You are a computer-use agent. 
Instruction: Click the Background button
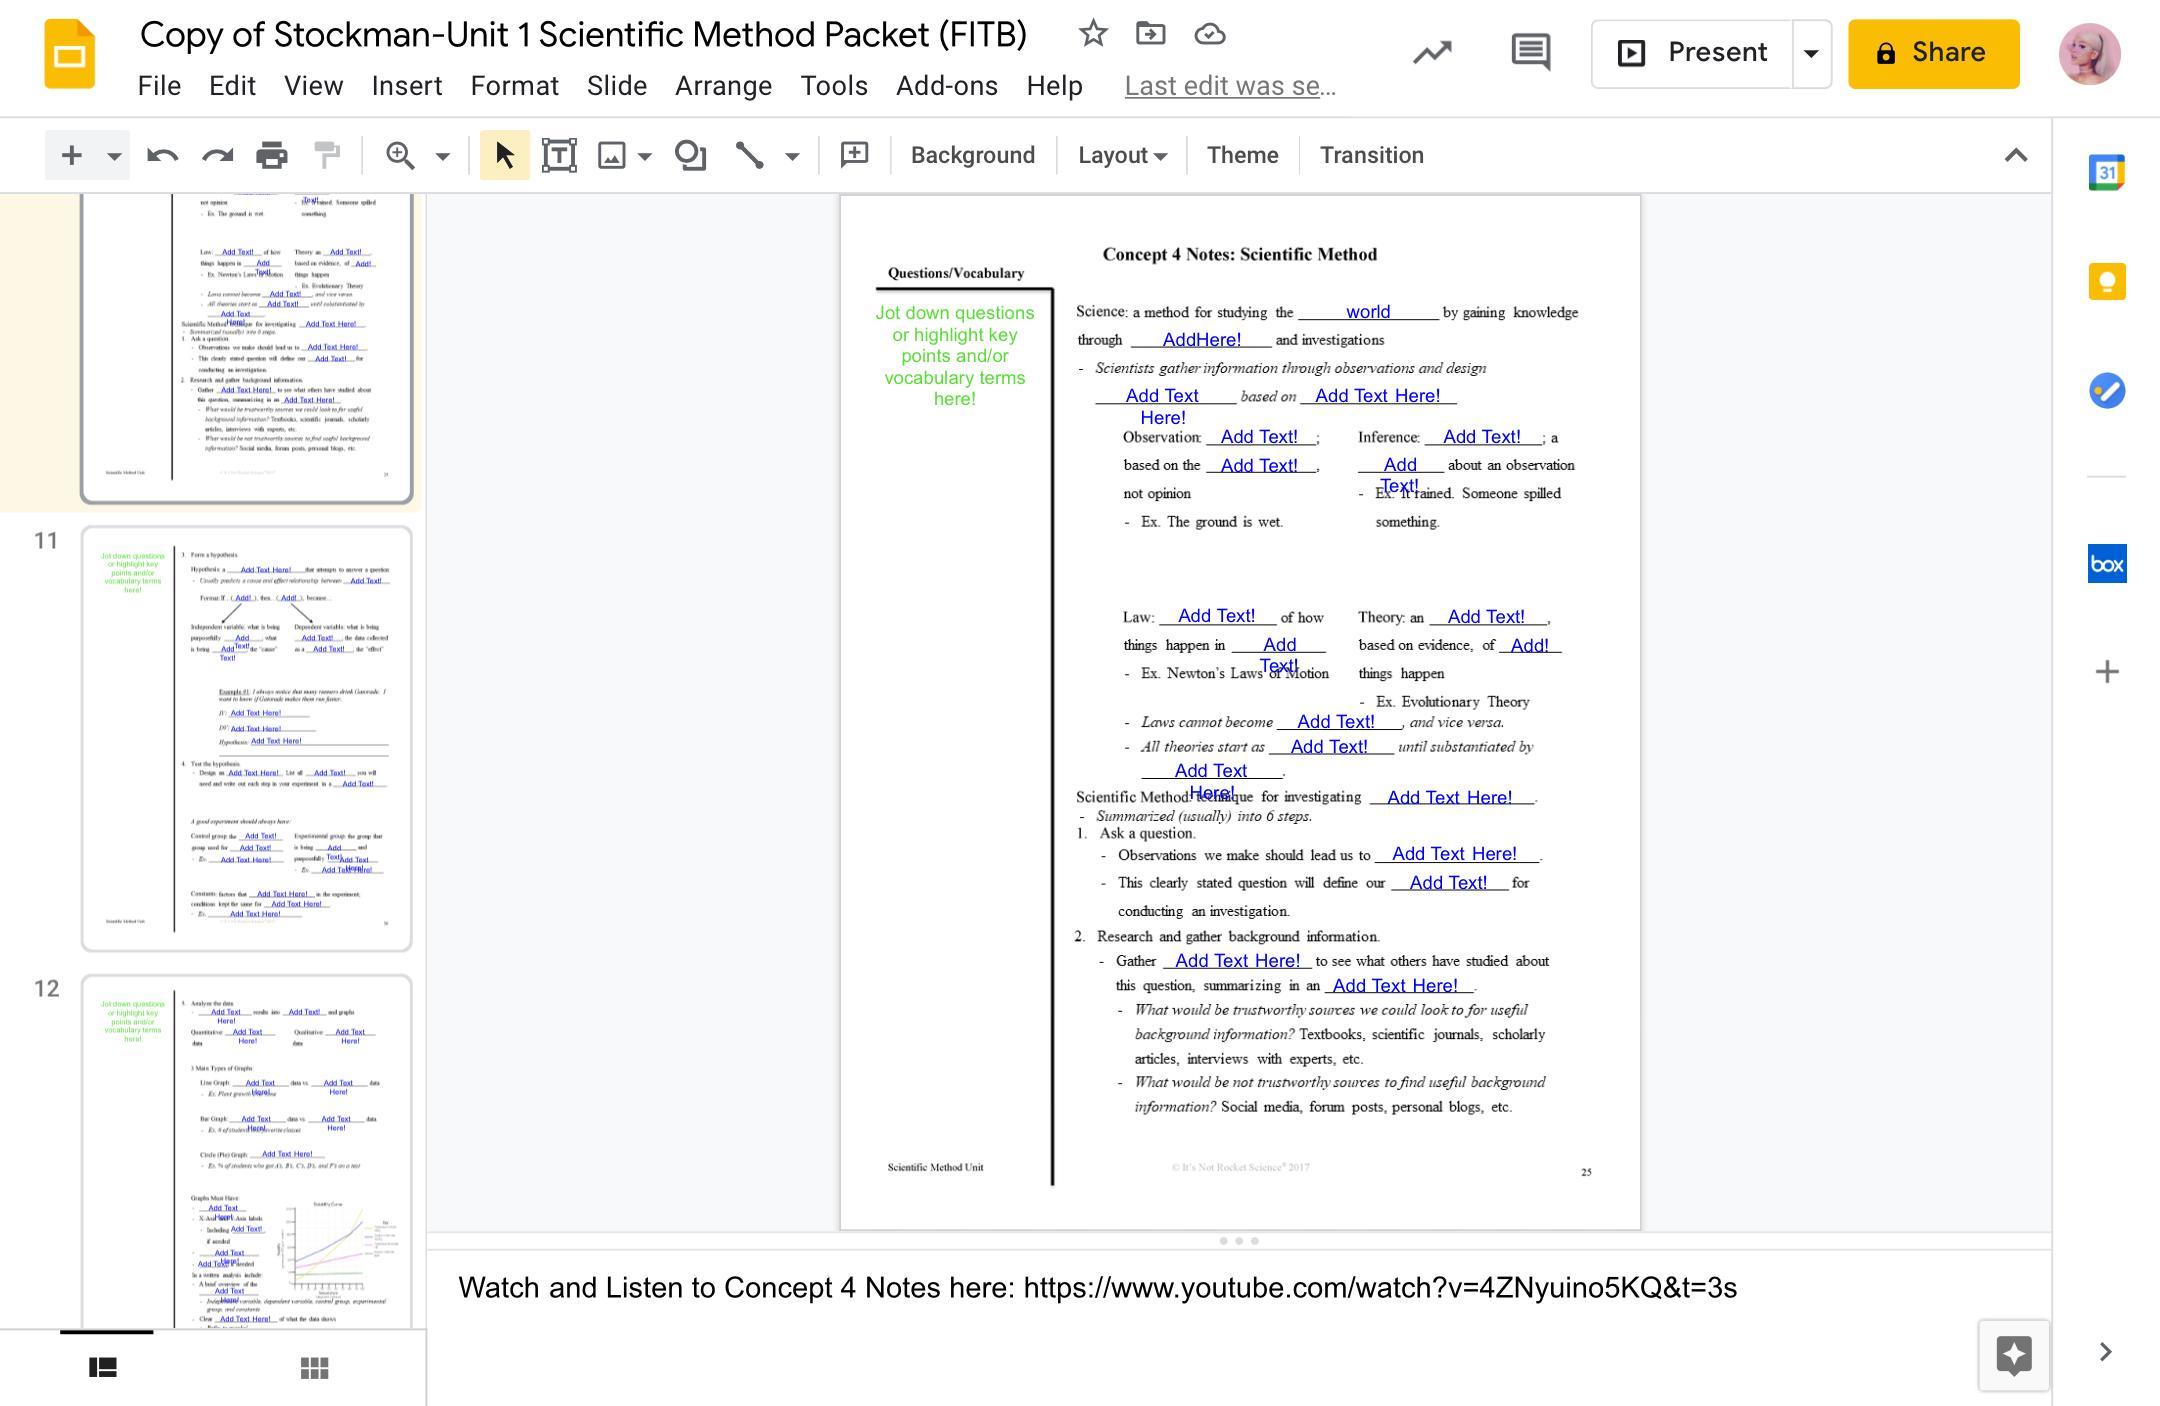(x=972, y=155)
